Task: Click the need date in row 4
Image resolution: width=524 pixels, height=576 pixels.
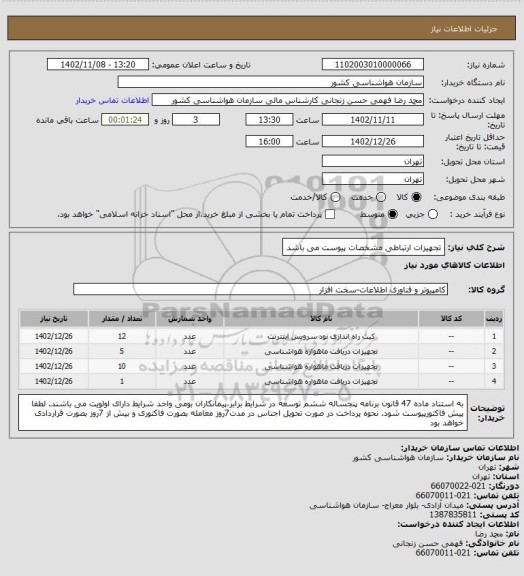Action: (54, 381)
